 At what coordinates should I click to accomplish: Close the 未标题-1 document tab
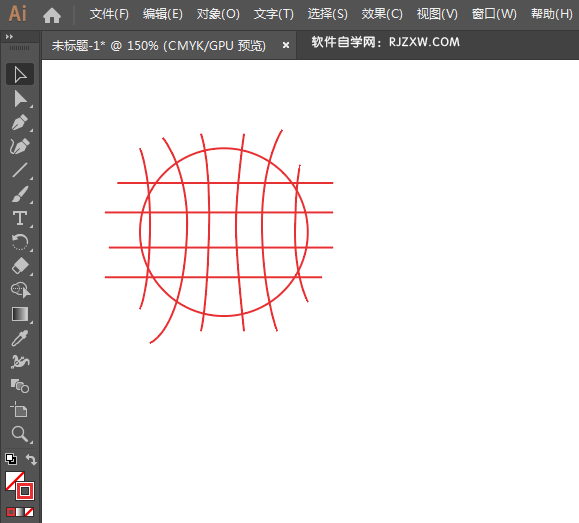click(285, 45)
